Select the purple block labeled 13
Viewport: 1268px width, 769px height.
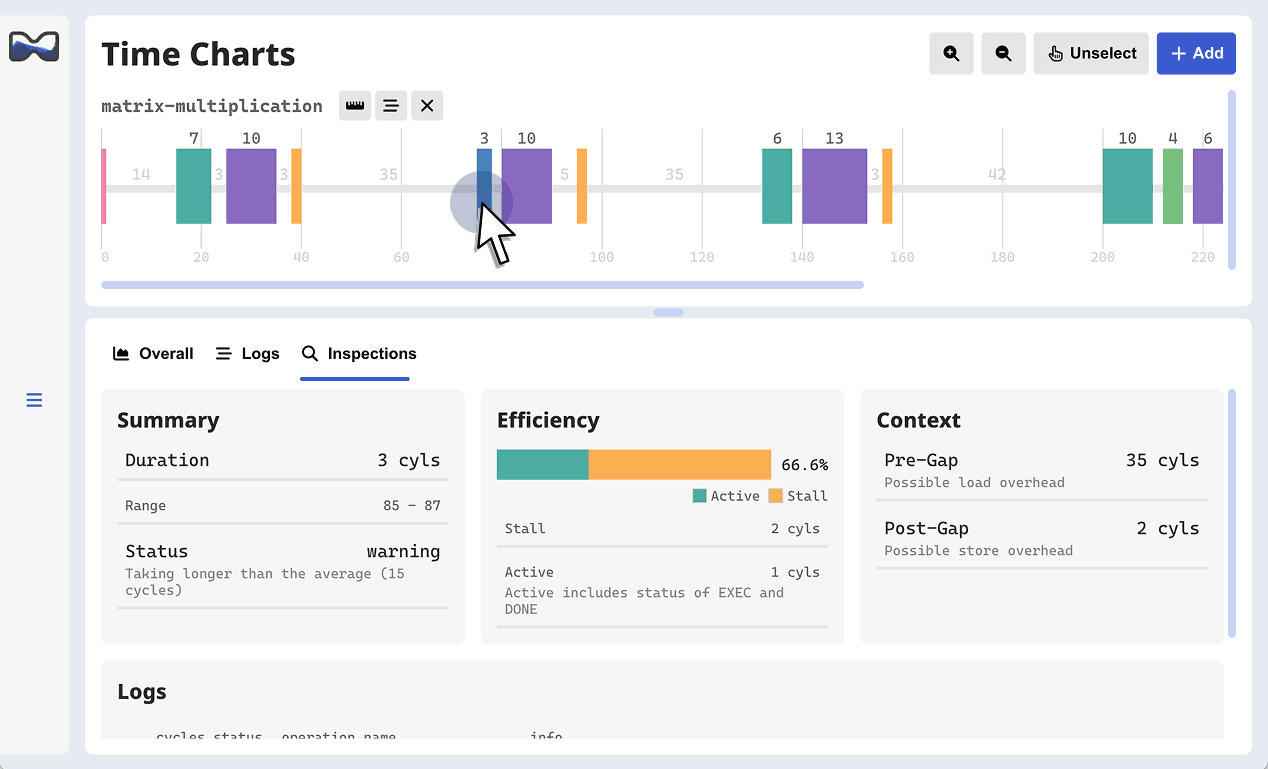834,186
